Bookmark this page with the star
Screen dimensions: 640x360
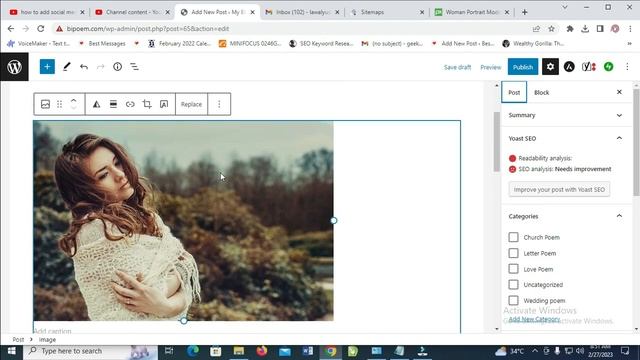(551, 29)
